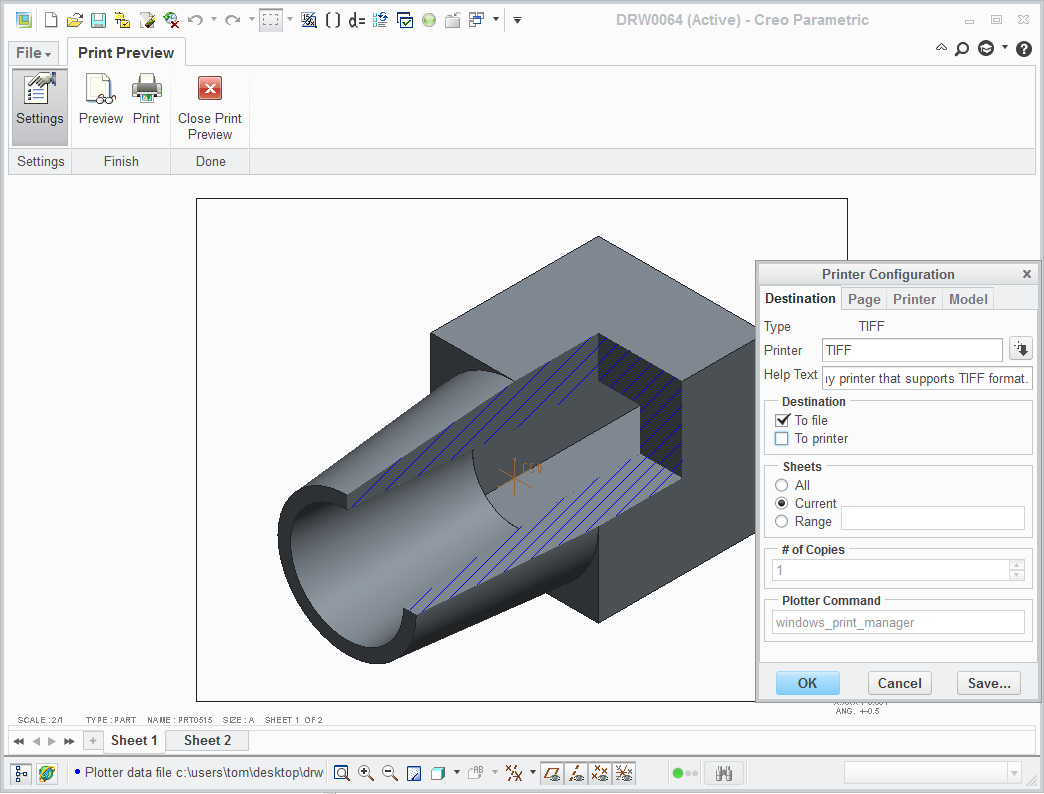Select the Range sheets radio button
Image resolution: width=1044 pixels, height=794 pixels.
[782, 521]
